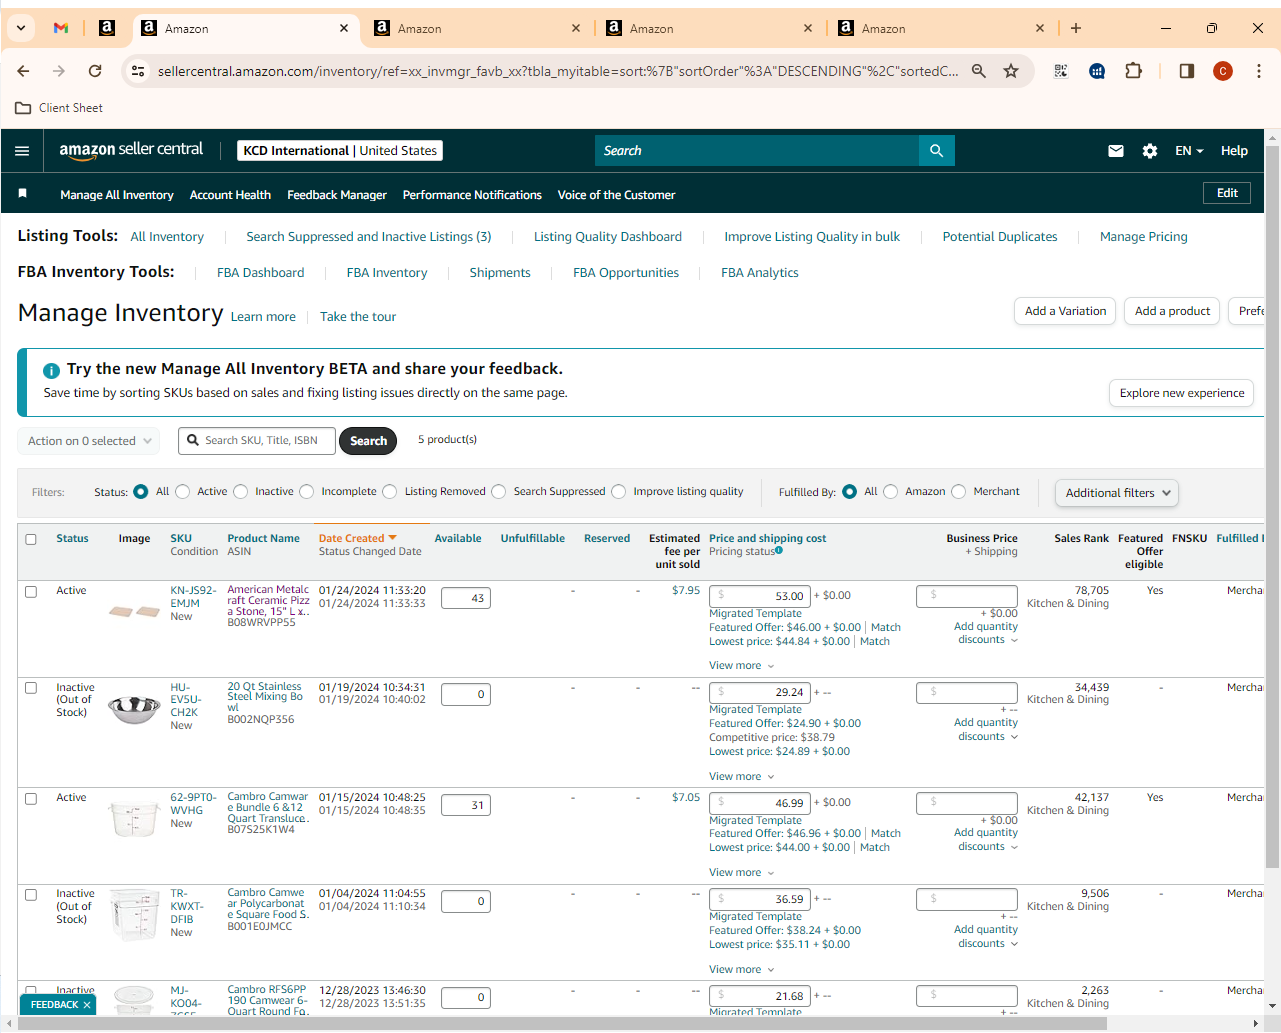The height and width of the screenshot is (1033, 1281).
Task: Open the Seller Central hamburger menu
Action: pyautogui.click(x=22, y=151)
